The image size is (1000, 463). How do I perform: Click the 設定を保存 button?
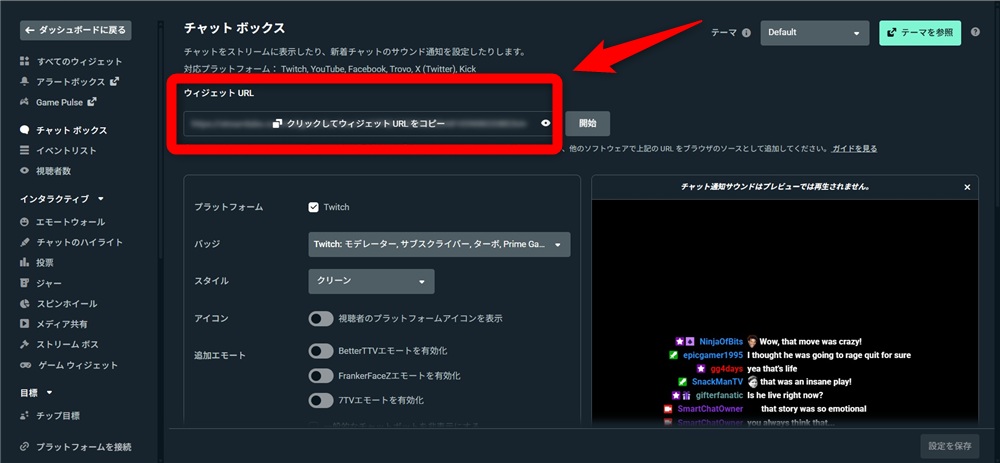point(950,446)
